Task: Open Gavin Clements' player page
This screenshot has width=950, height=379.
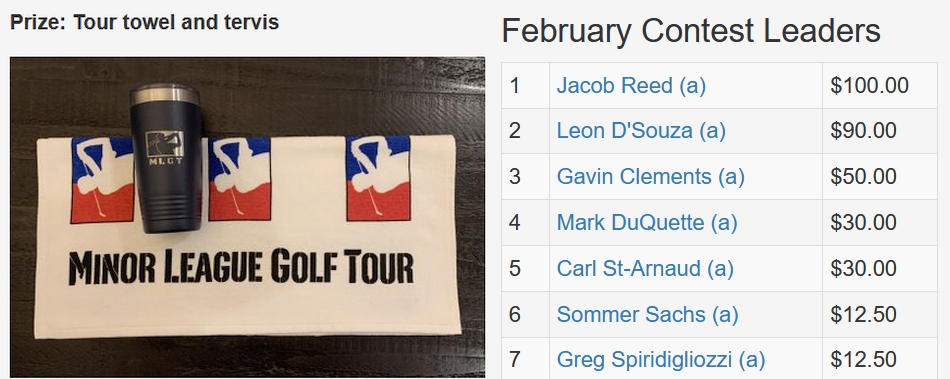Action: pyautogui.click(x=650, y=177)
